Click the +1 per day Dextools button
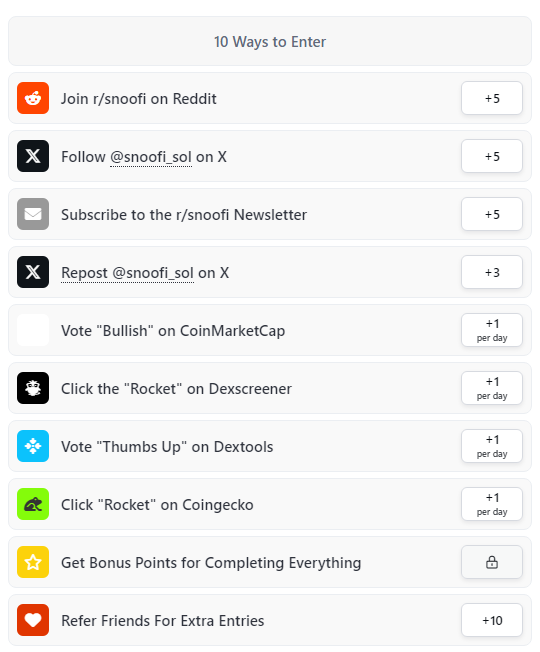The height and width of the screenshot is (652, 540). [x=492, y=446]
